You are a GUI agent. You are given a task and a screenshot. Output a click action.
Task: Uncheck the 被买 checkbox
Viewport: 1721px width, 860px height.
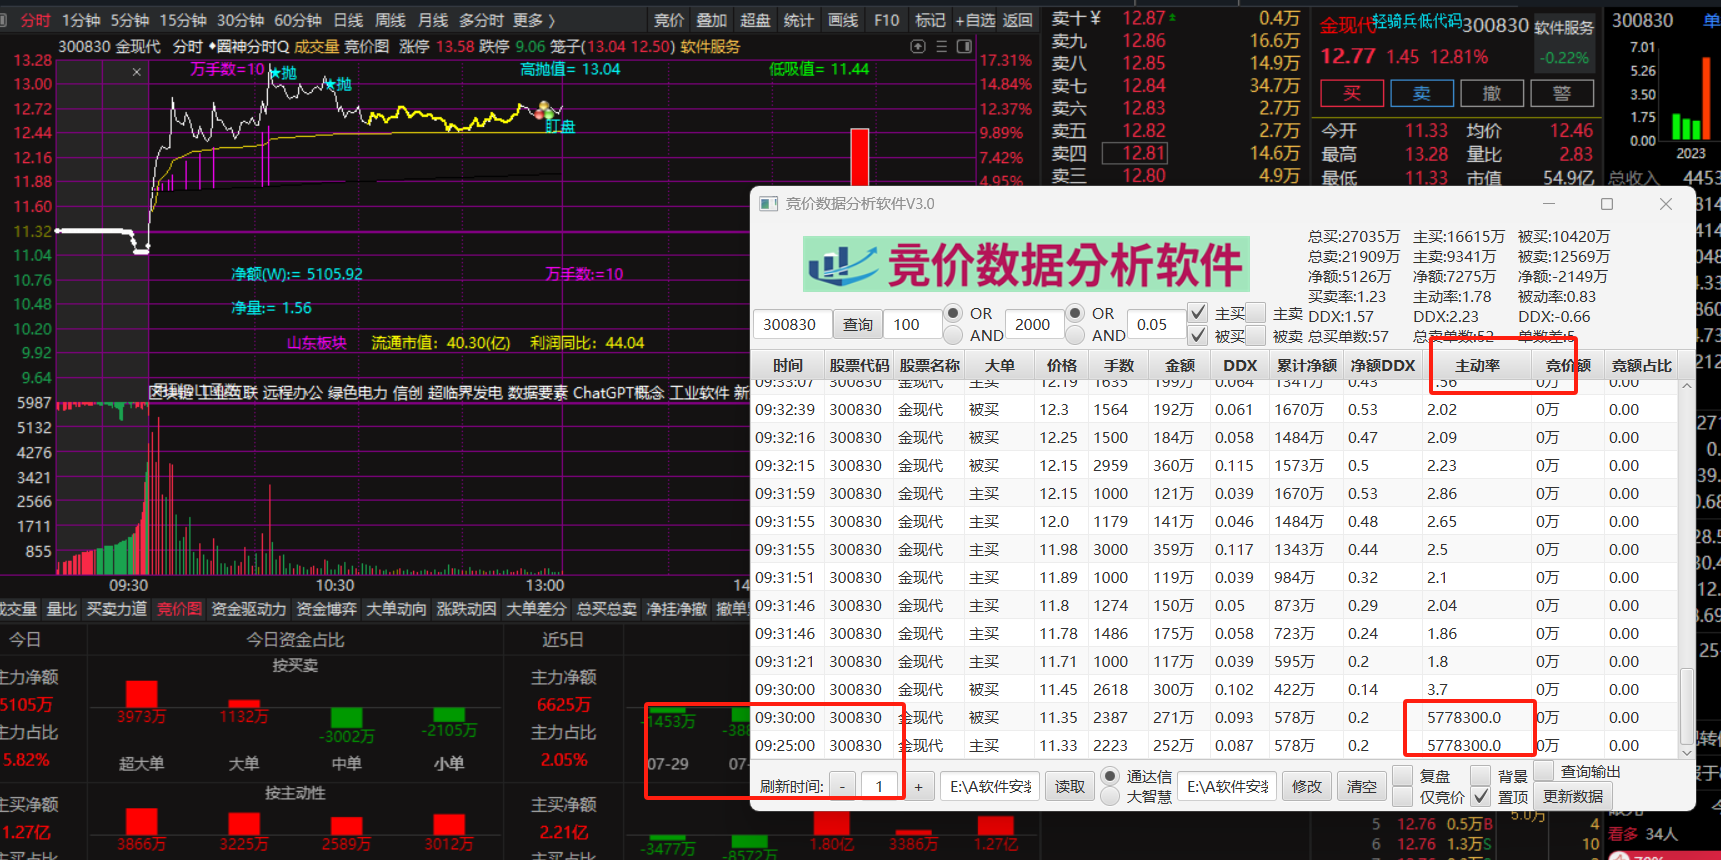coord(1197,336)
